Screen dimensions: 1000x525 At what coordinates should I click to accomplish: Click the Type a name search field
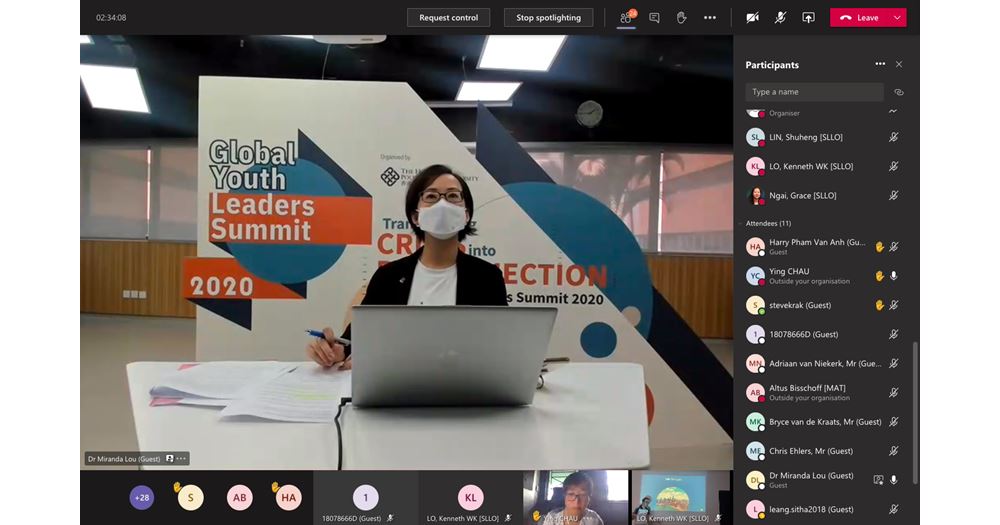(814, 92)
